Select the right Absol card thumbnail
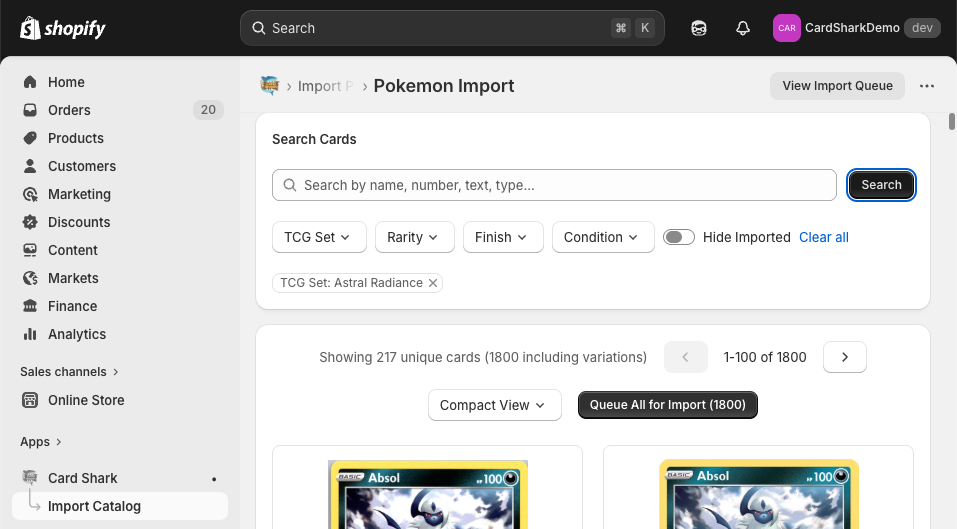Viewport: 957px width, 529px height. (x=759, y=495)
